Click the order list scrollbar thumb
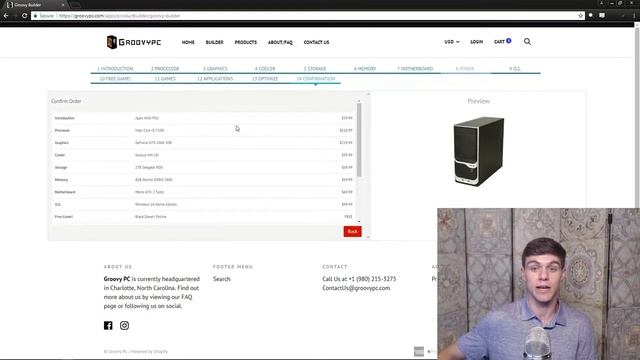640x360 pixels. [359, 140]
